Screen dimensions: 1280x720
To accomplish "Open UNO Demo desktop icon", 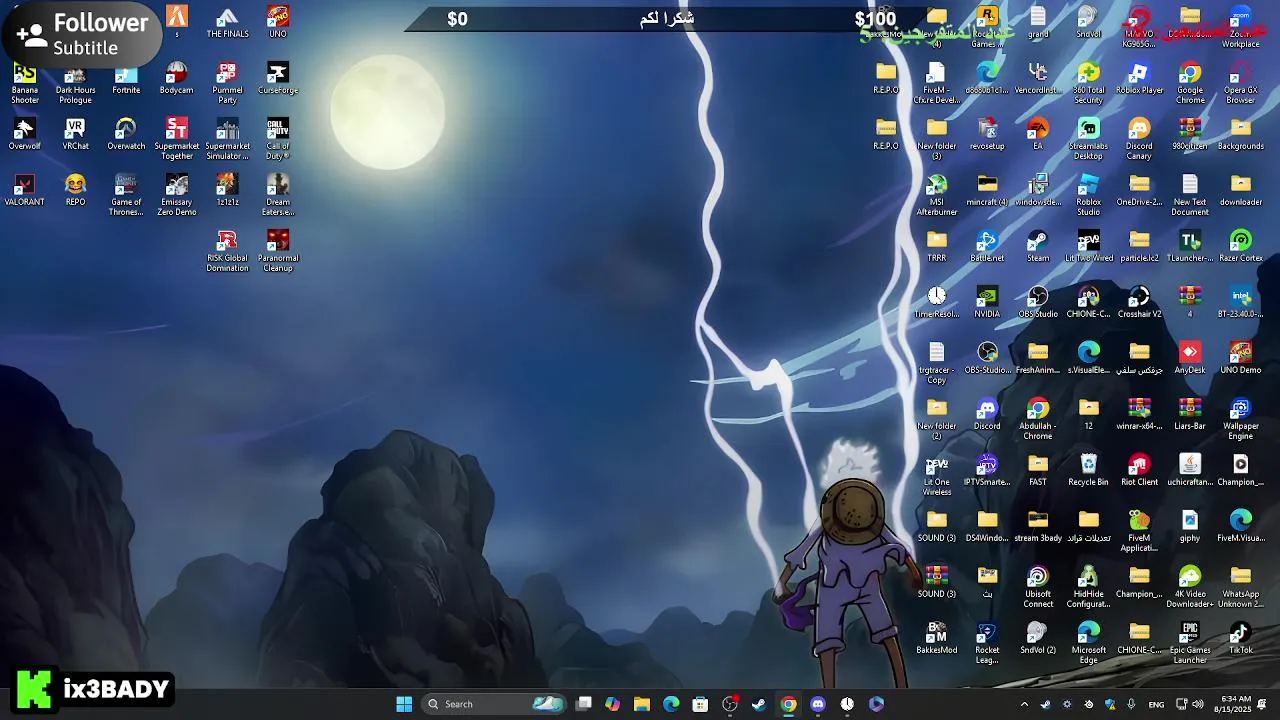I will pyautogui.click(x=1241, y=359).
